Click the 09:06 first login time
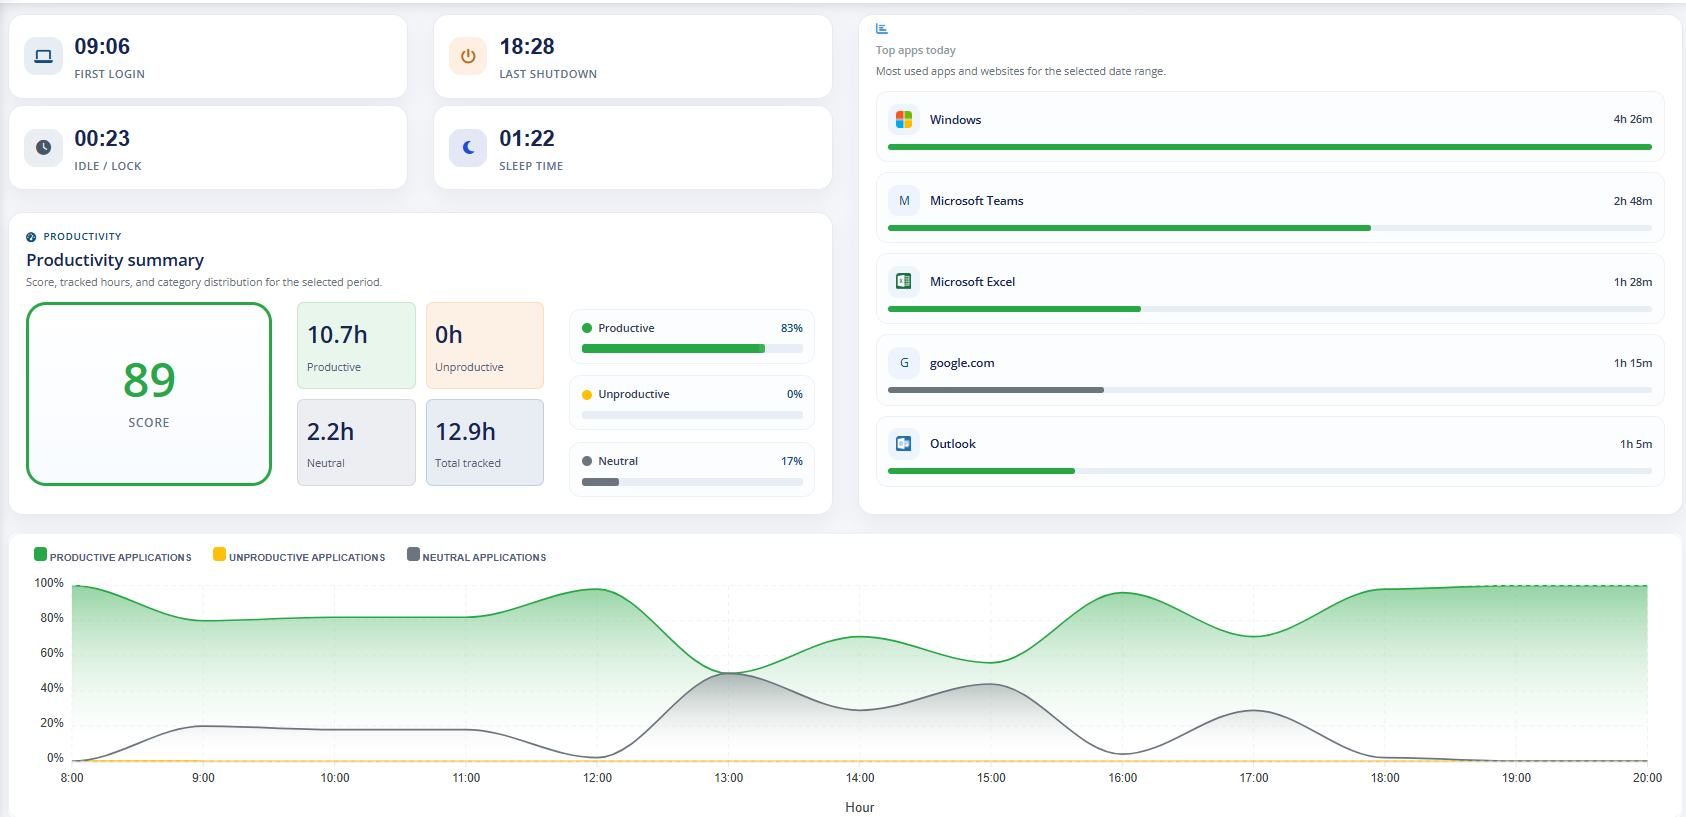1686x817 pixels. pyautogui.click(x=102, y=47)
